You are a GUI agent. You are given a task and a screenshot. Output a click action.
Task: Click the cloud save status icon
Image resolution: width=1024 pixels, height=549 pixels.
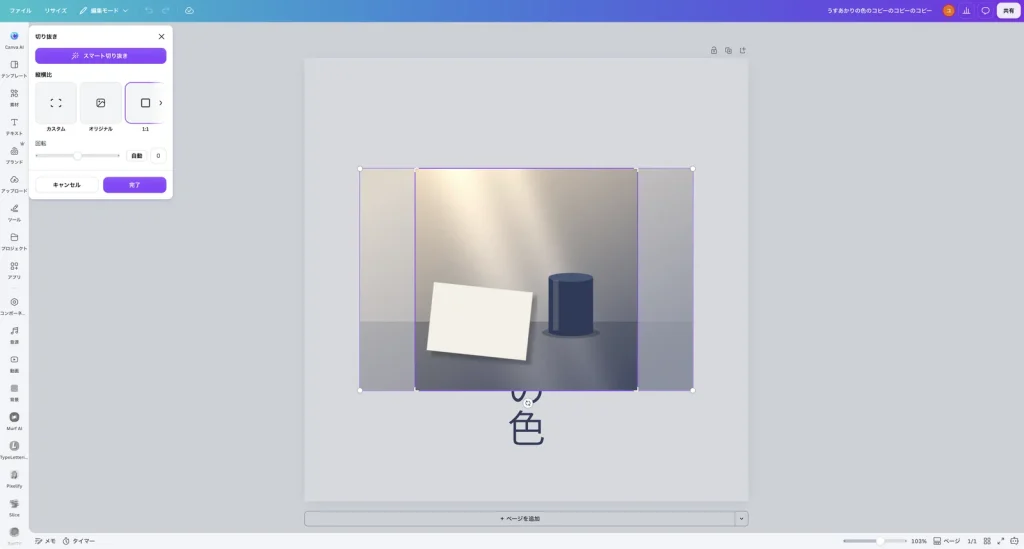click(189, 10)
